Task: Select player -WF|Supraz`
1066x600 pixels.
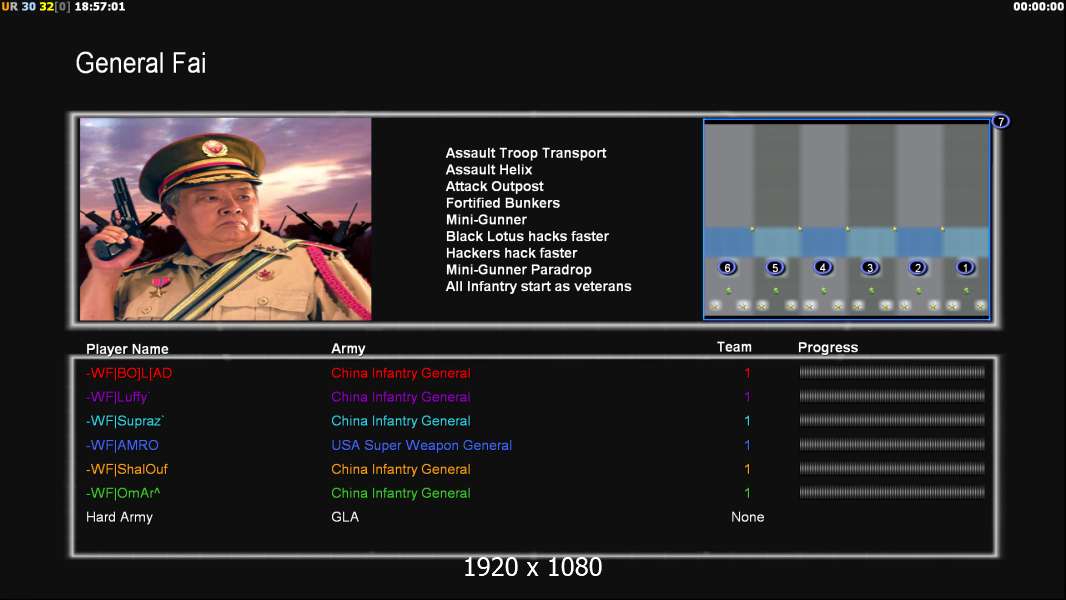Action: (125, 421)
